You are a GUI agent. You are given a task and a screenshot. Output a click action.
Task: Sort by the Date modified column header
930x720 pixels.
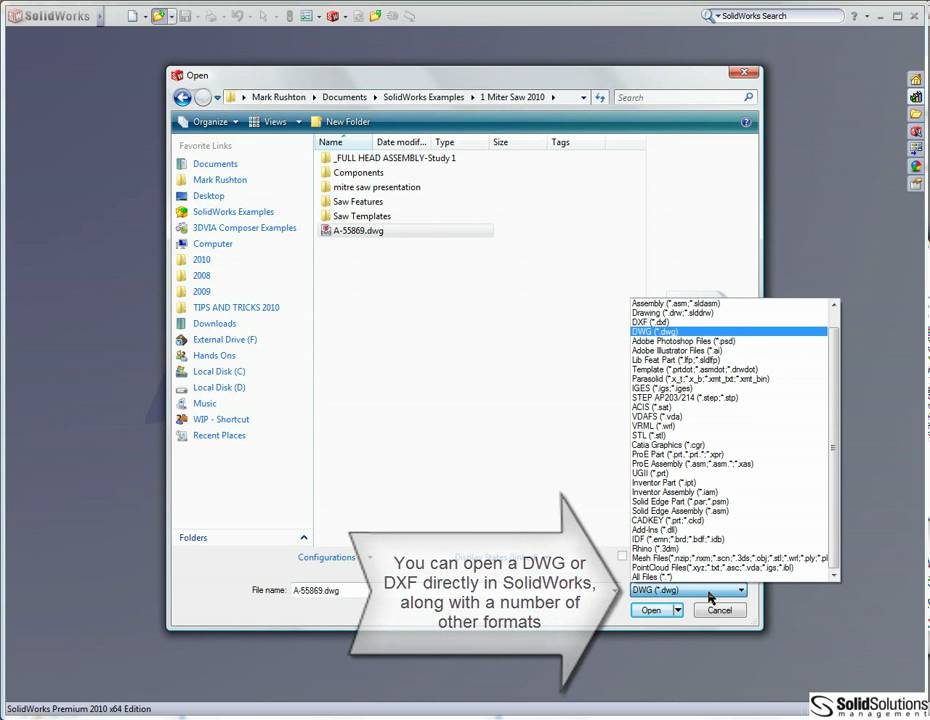[x=402, y=142]
